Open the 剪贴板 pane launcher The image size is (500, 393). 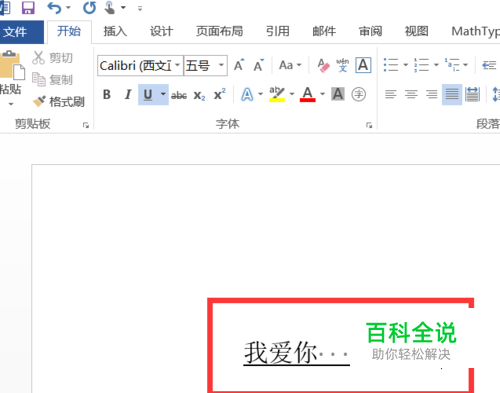pyautogui.click(x=86, y=125)
